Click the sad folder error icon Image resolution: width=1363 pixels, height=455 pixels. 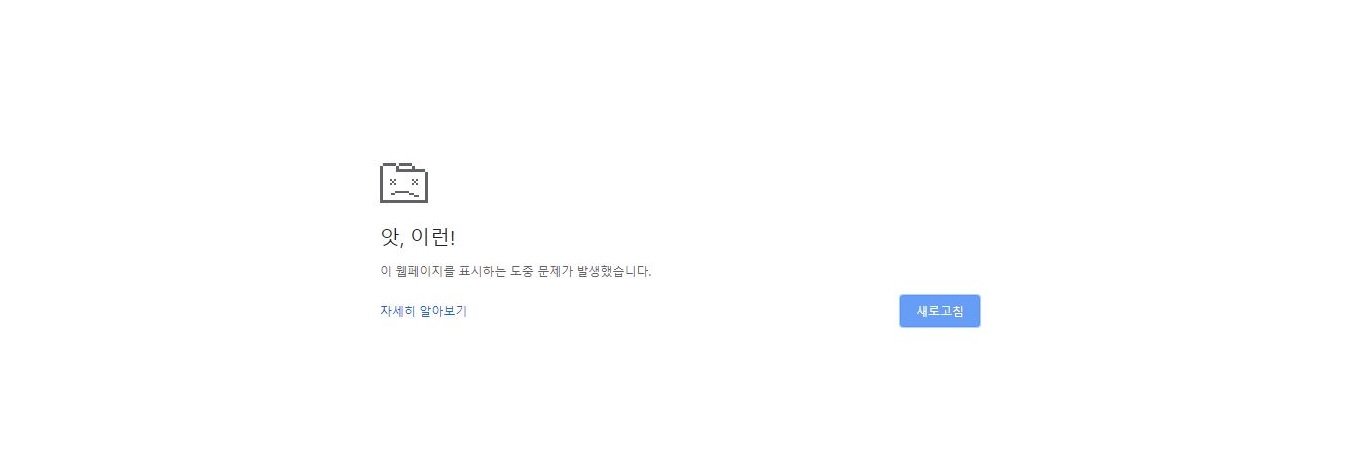(404, 182)
